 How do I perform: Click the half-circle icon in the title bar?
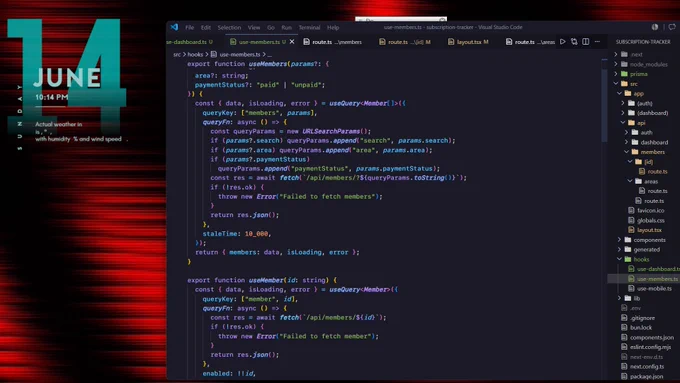tap(655, 27)
